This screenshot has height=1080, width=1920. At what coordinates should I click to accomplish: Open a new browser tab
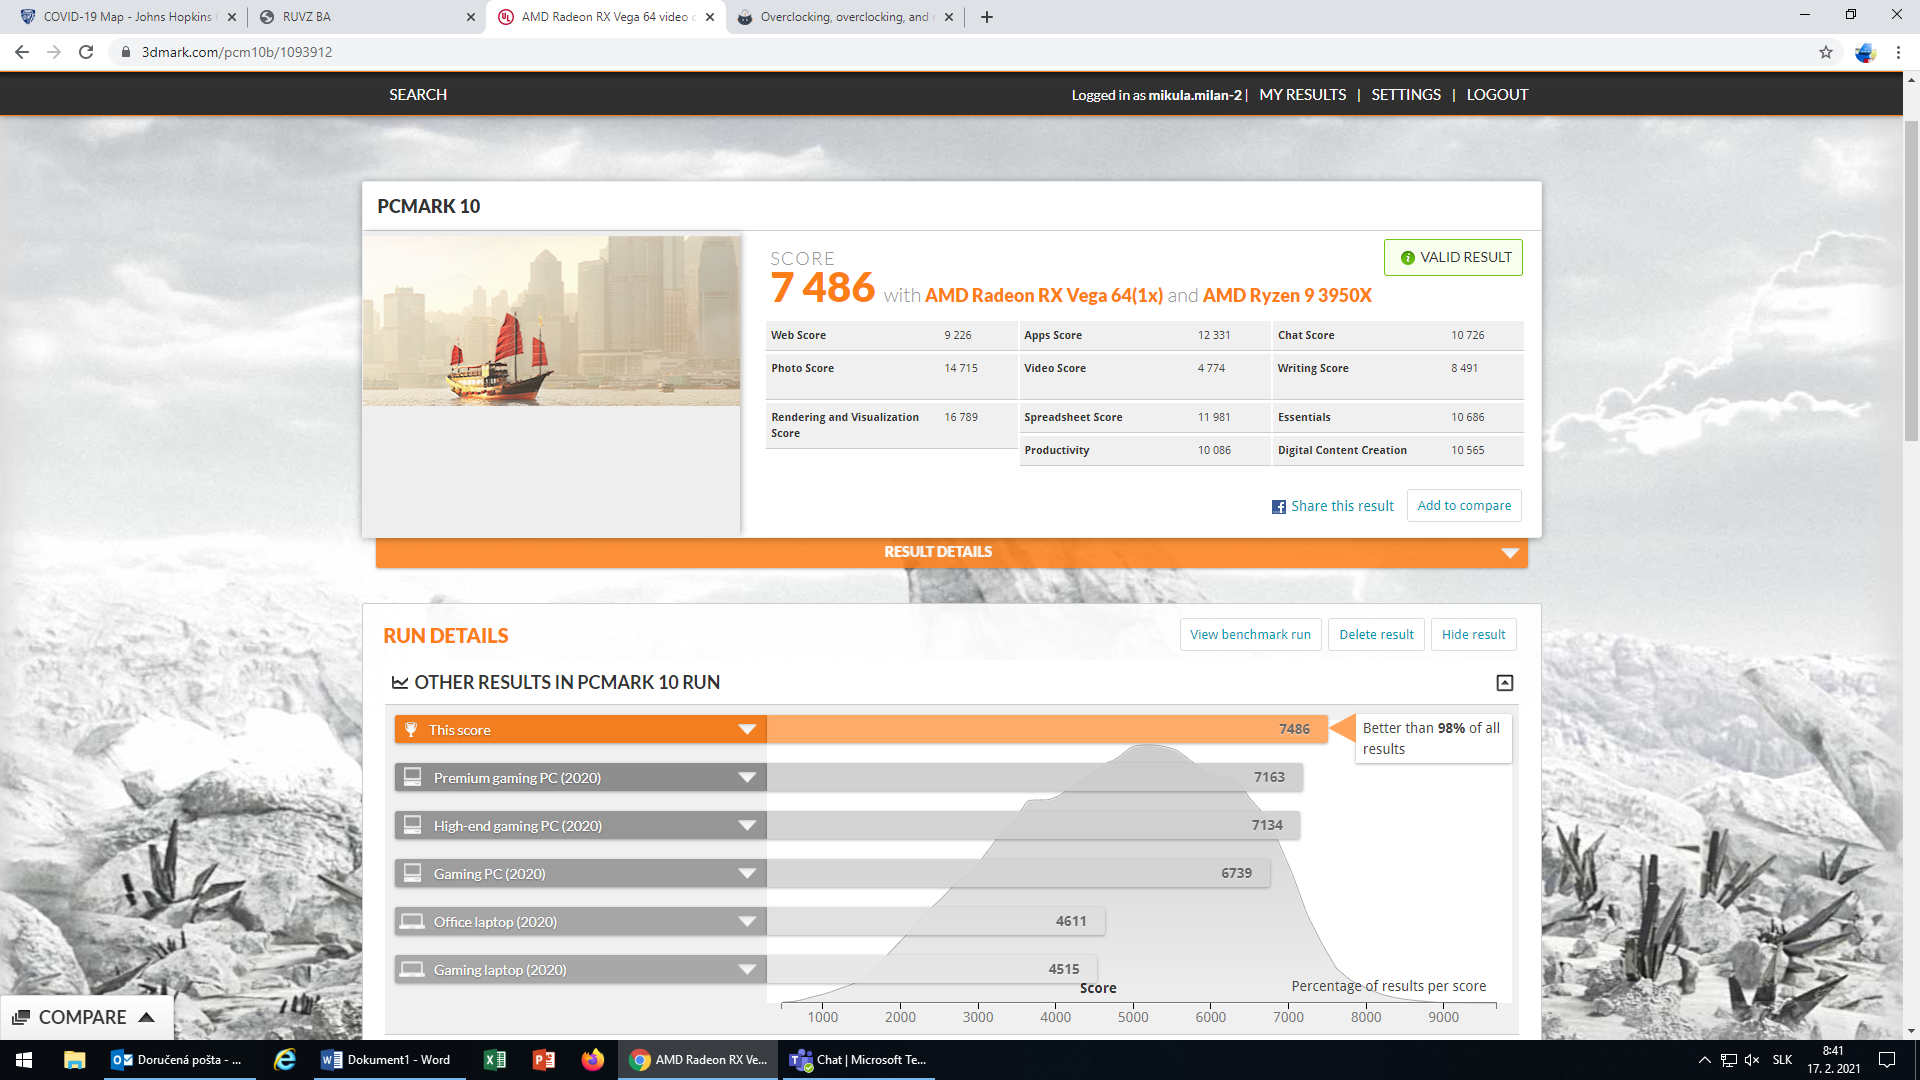click(x=987, y=17)
